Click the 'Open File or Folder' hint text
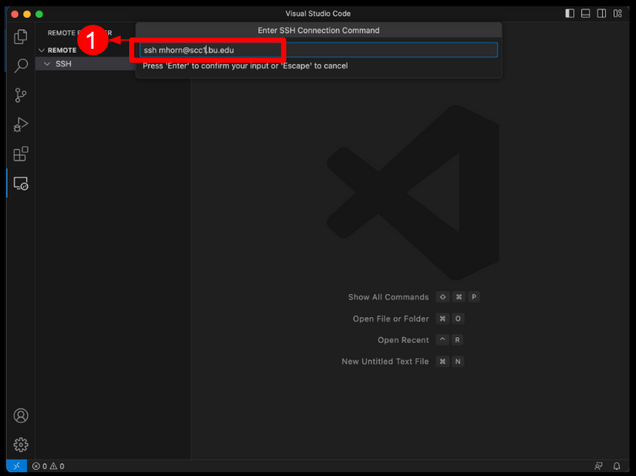636x476 pixels. tap(391, 319)
